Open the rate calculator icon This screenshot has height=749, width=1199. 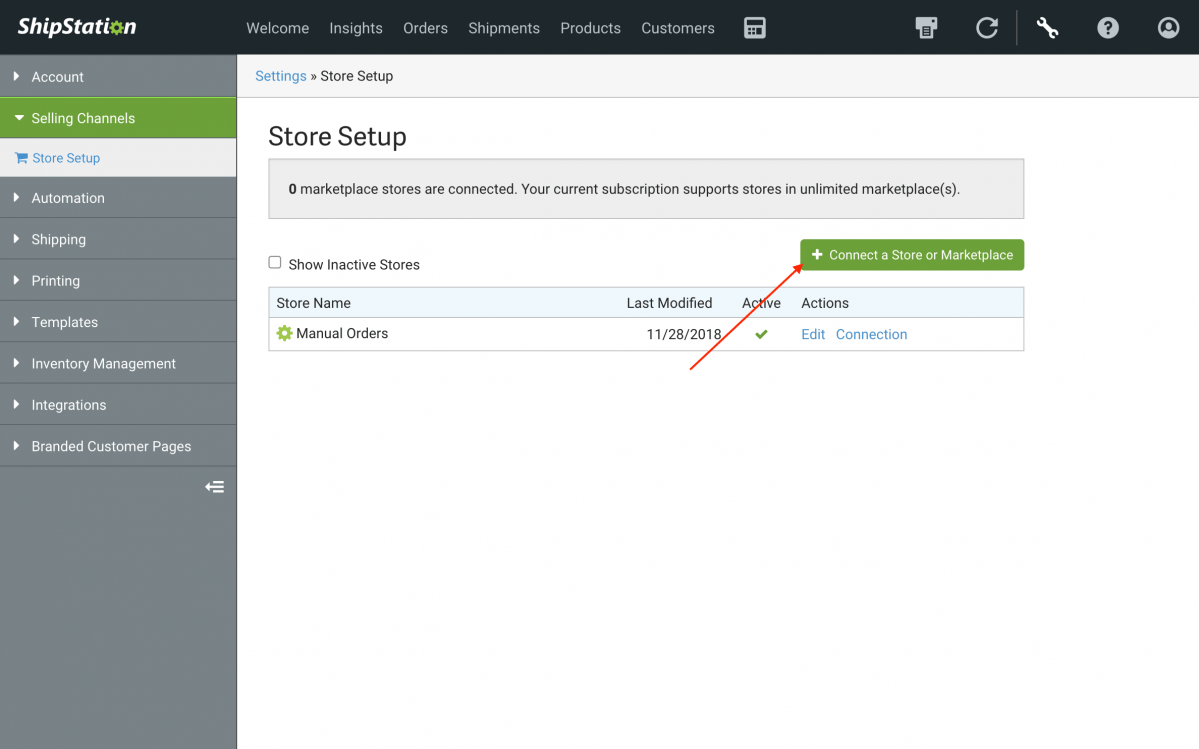(754, 28)
